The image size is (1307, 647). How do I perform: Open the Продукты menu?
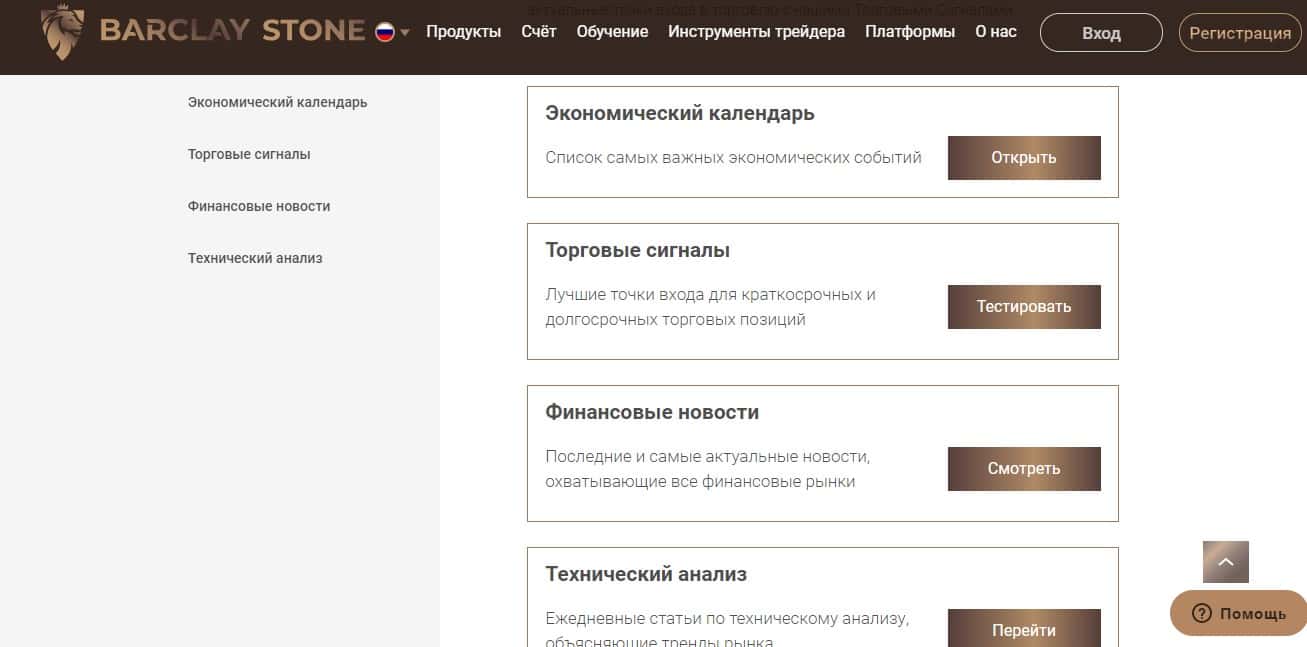(463, 31)
